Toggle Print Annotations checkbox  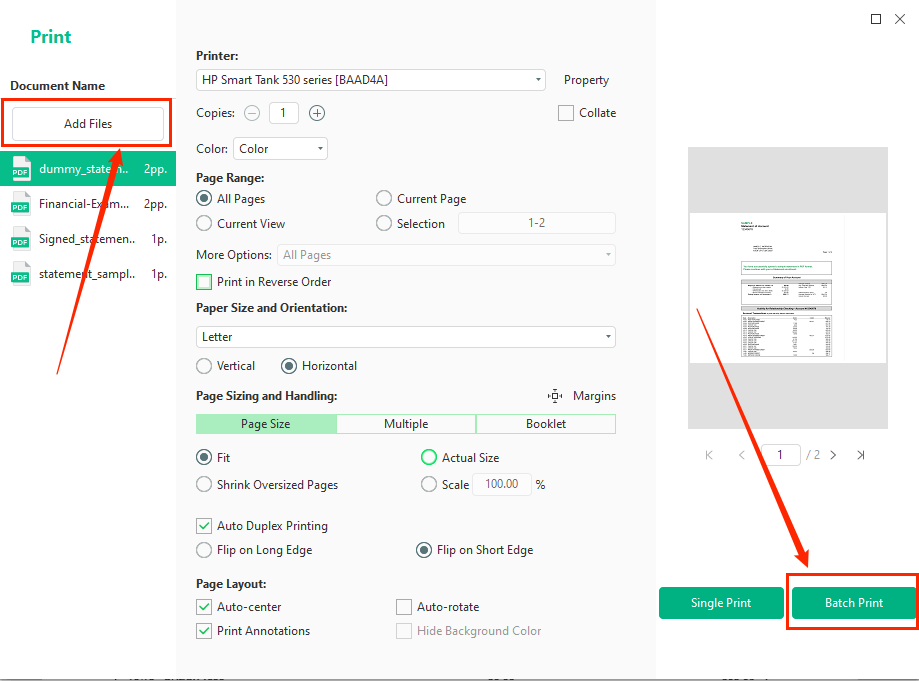(204, 631)
